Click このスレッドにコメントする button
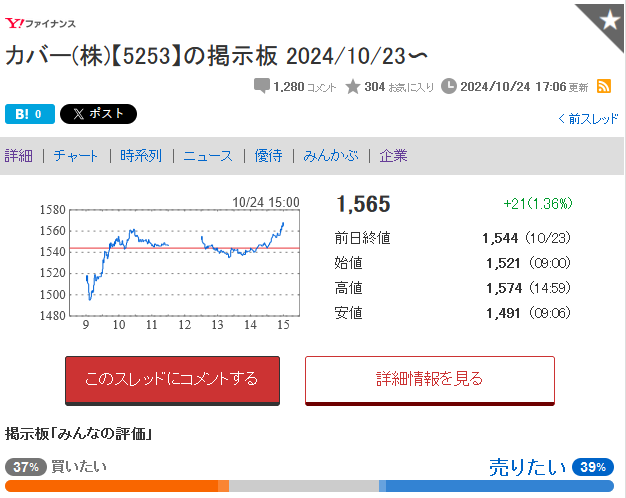Screen dimensions: 626x498 pos(172,380)
